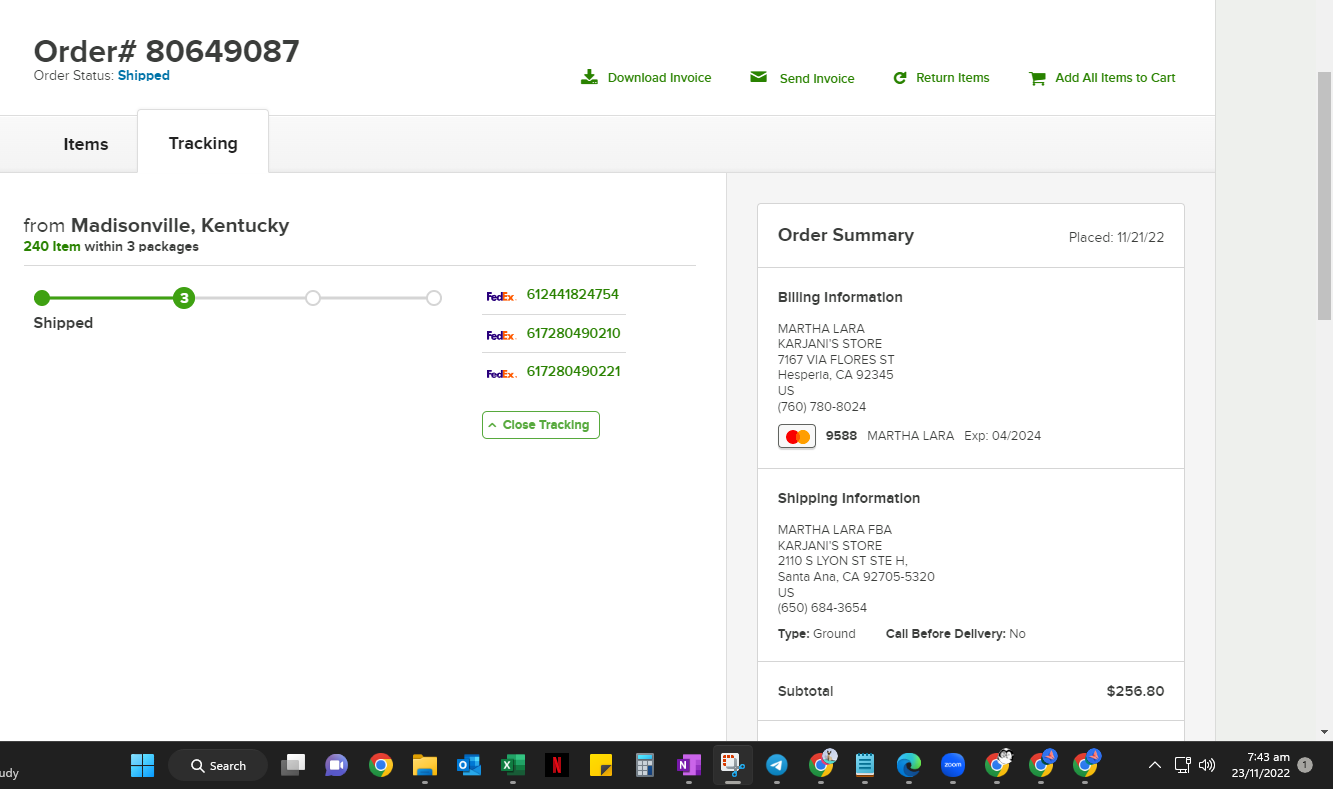Open Outlook from the taskbar

point(469,766)
